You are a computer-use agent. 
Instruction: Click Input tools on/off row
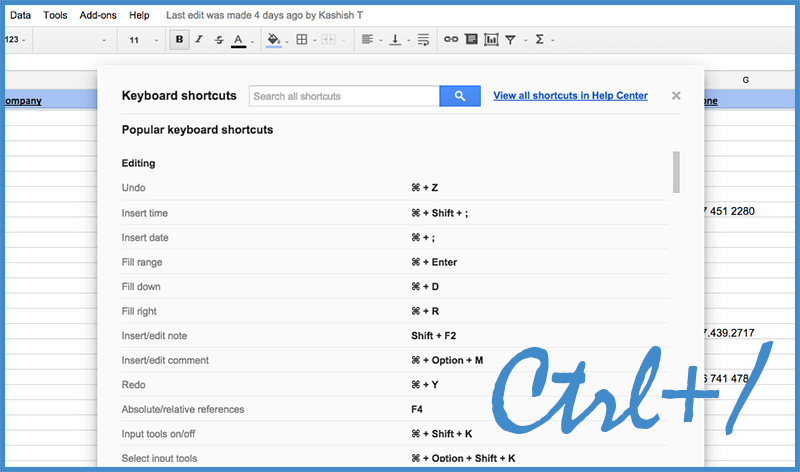tap(395, 433)
